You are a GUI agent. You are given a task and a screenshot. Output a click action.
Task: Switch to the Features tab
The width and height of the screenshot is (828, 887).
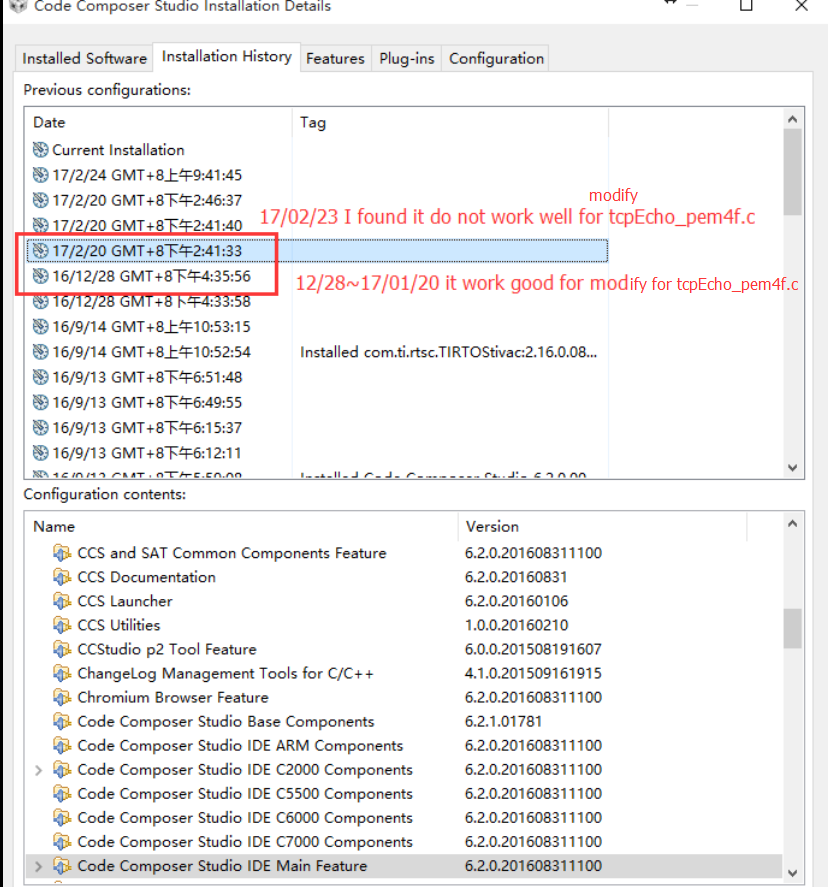336,58
